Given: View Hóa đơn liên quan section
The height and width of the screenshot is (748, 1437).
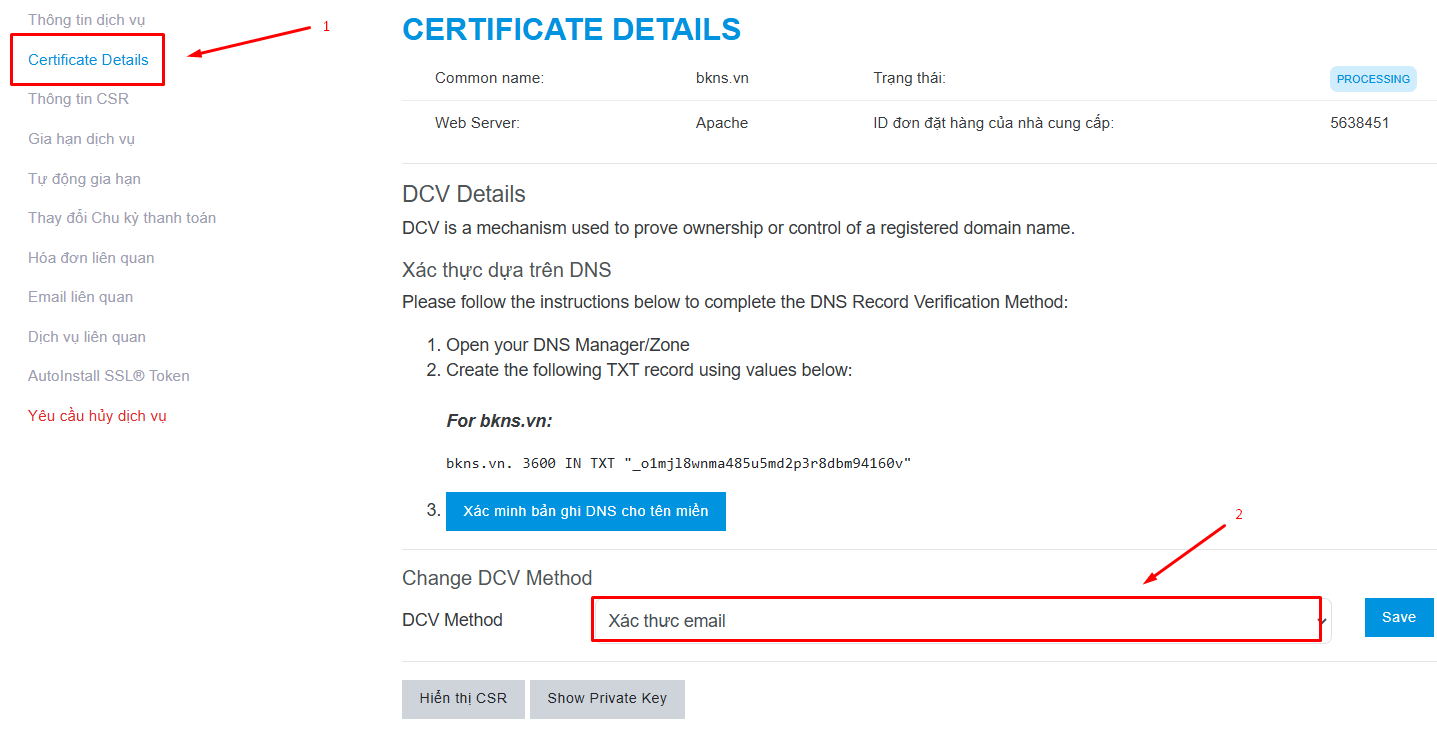Looking at the screenshot, I should (x=91, y=258).
